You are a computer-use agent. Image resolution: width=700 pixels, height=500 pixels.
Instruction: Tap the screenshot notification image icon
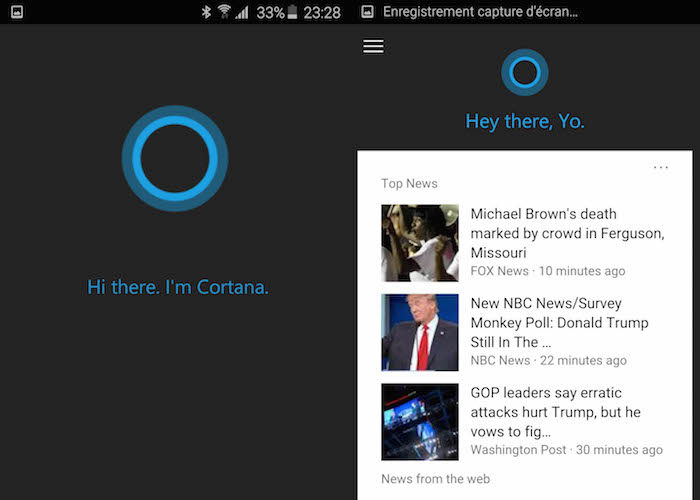click(367, 12)
